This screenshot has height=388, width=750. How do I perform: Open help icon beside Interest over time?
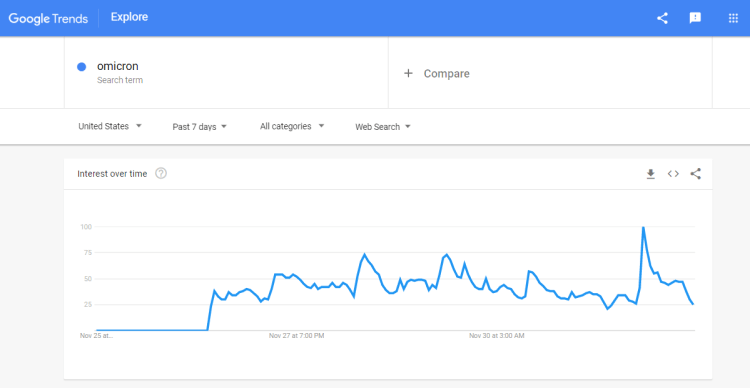[161, 174]
